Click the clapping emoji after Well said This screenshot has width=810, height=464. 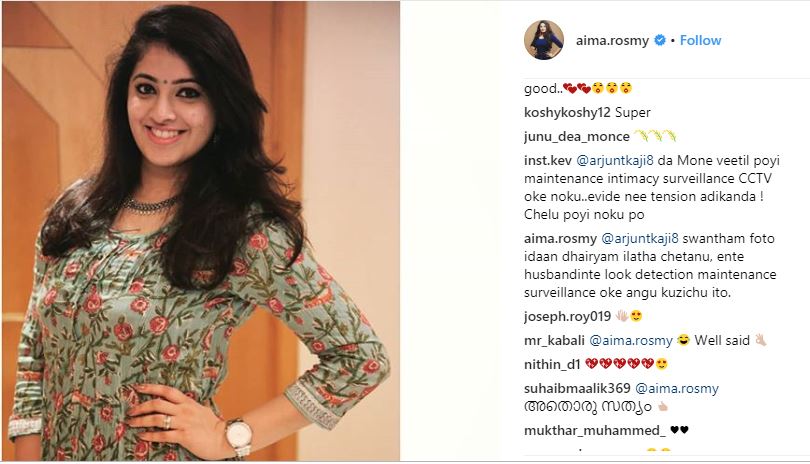760,340
